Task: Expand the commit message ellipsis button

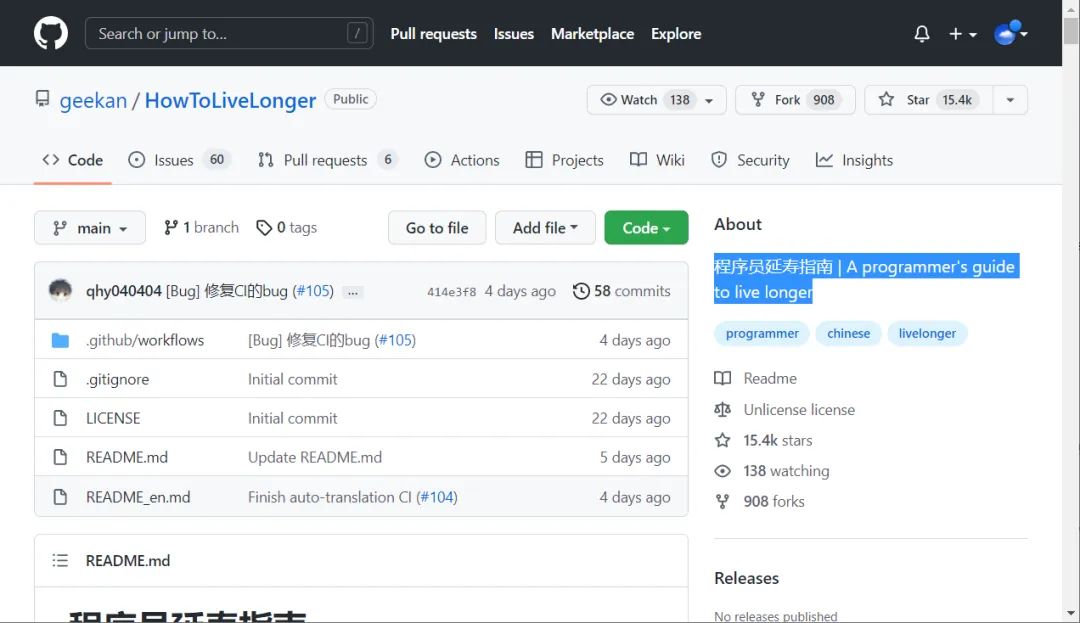Action: [353, 292]
